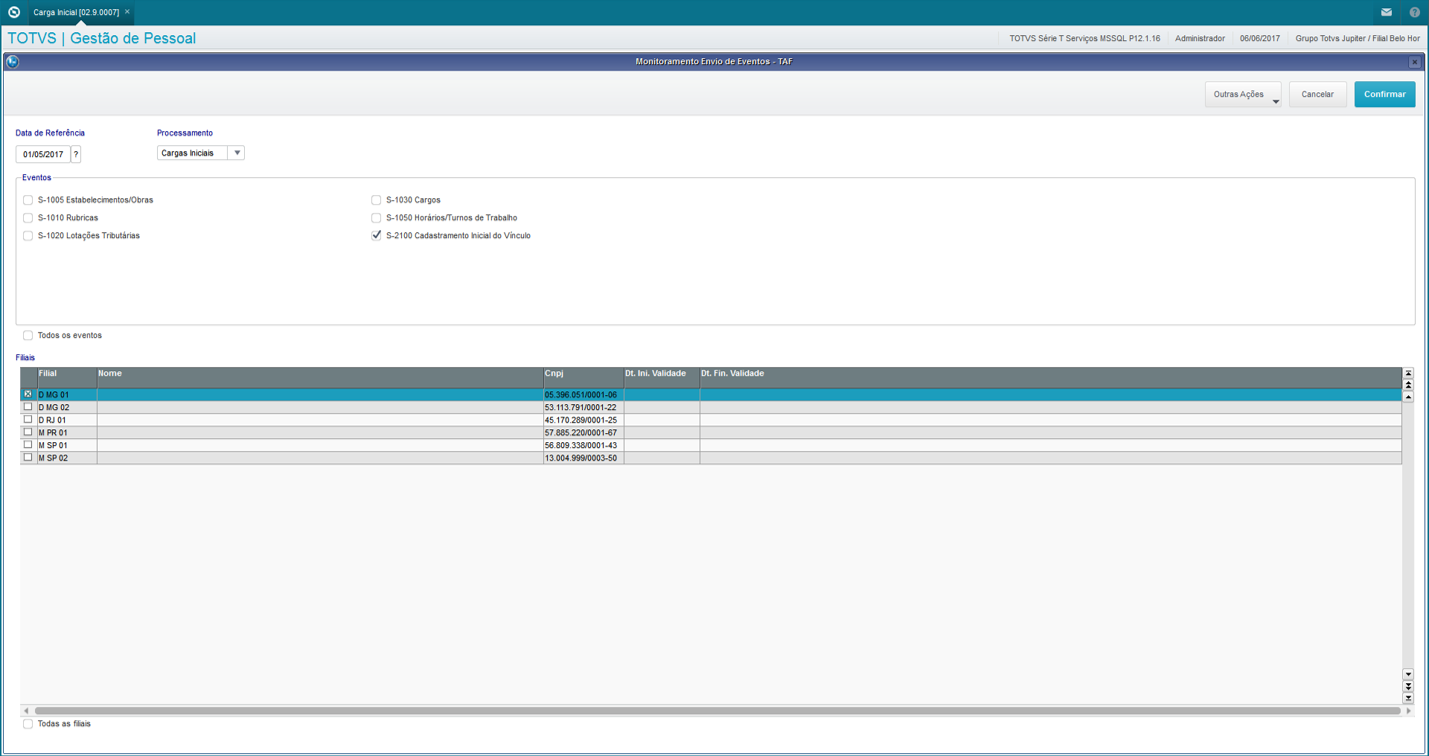Enable the Todos os eventos checkbox

click(x=28, y=336)
